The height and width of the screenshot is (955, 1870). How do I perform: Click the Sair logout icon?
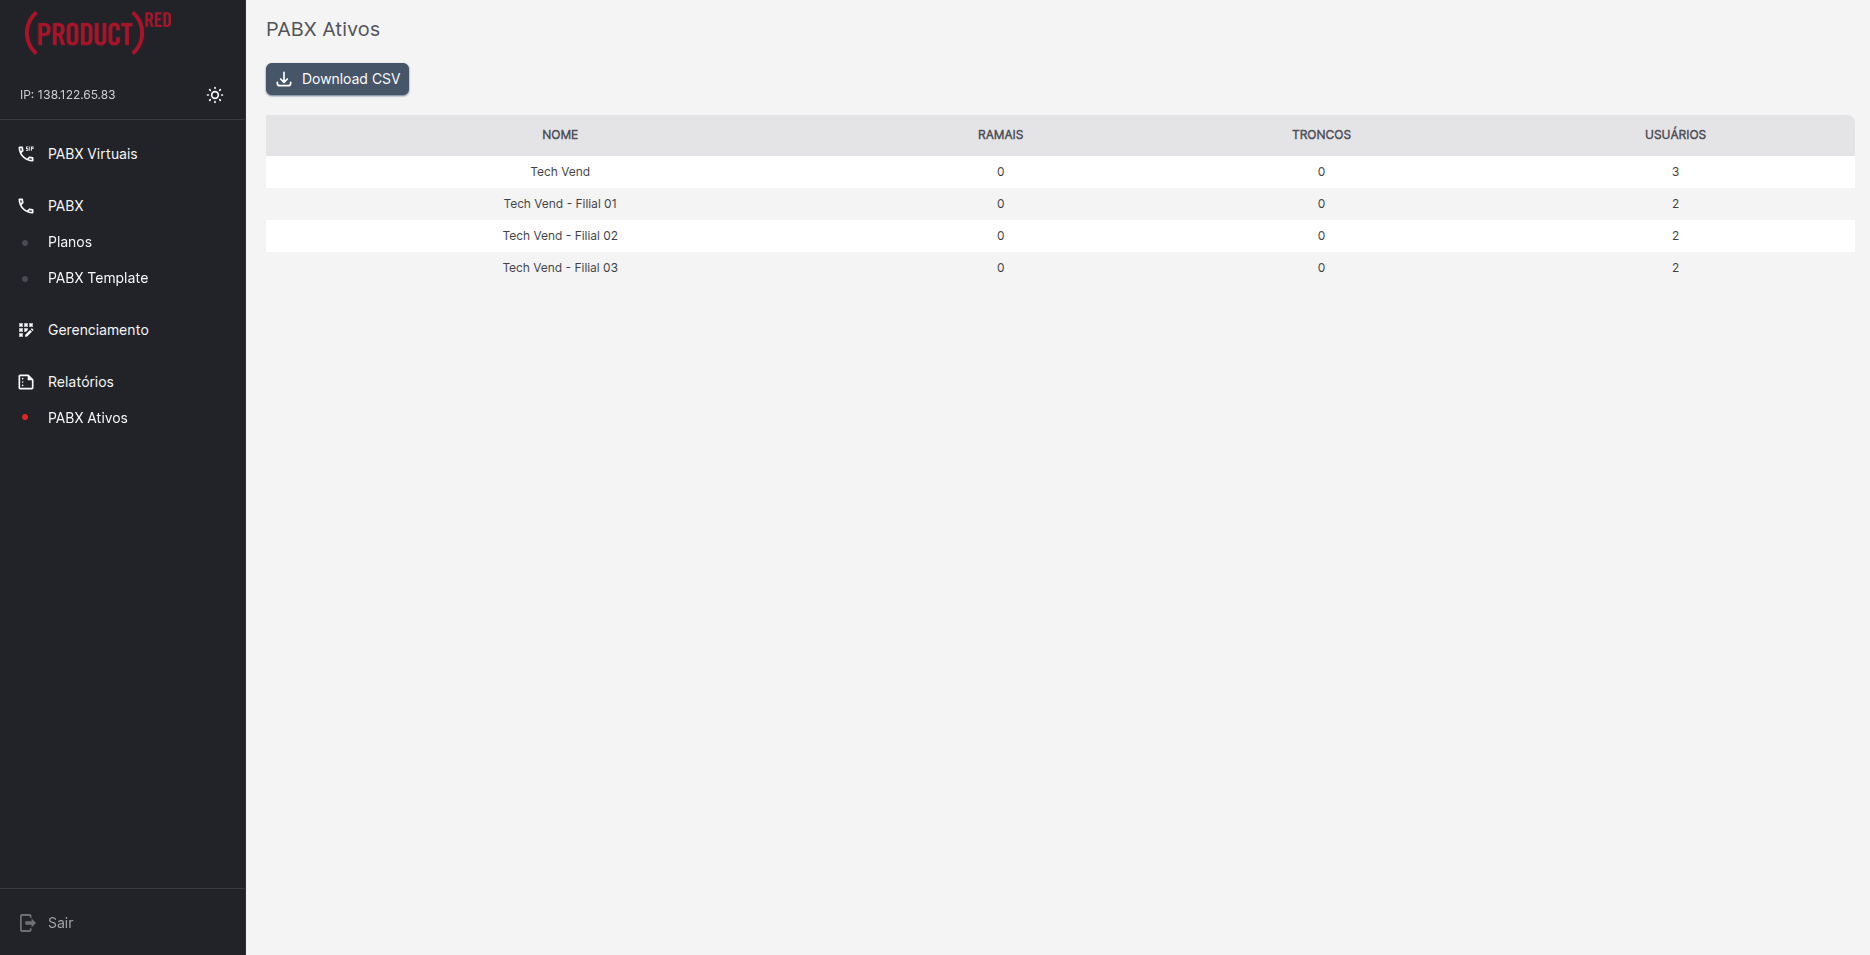27,923
